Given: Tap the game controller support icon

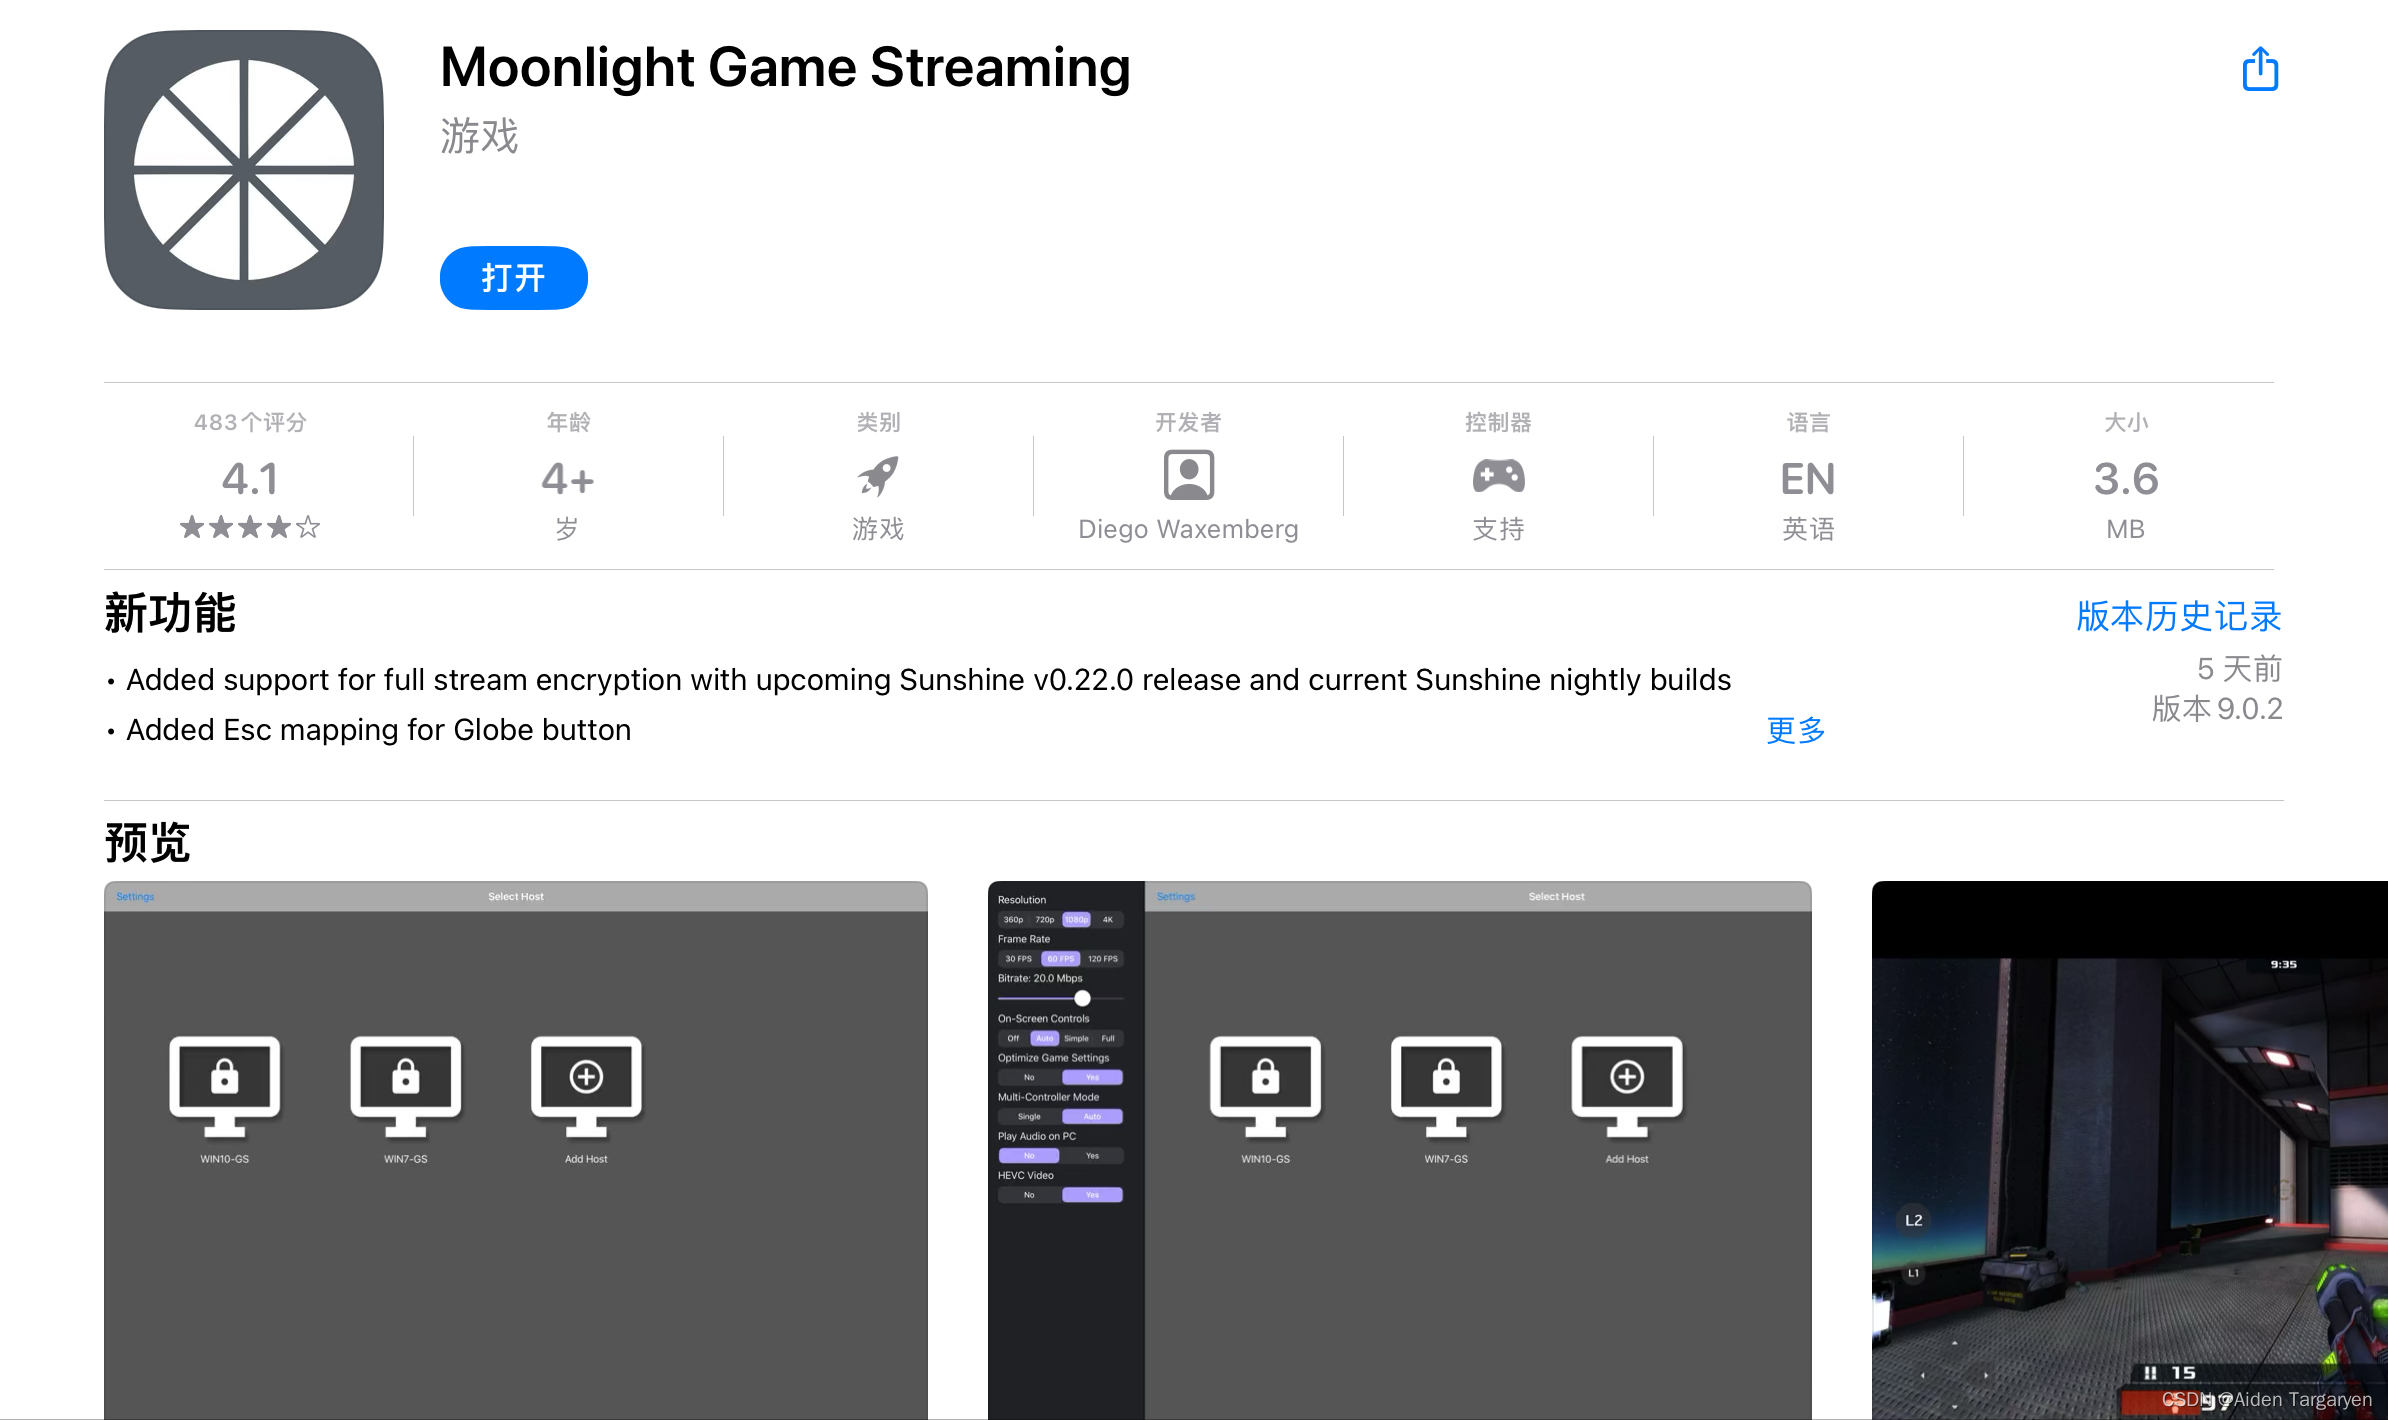Looking at the screenshot, I should point(1498,475).
